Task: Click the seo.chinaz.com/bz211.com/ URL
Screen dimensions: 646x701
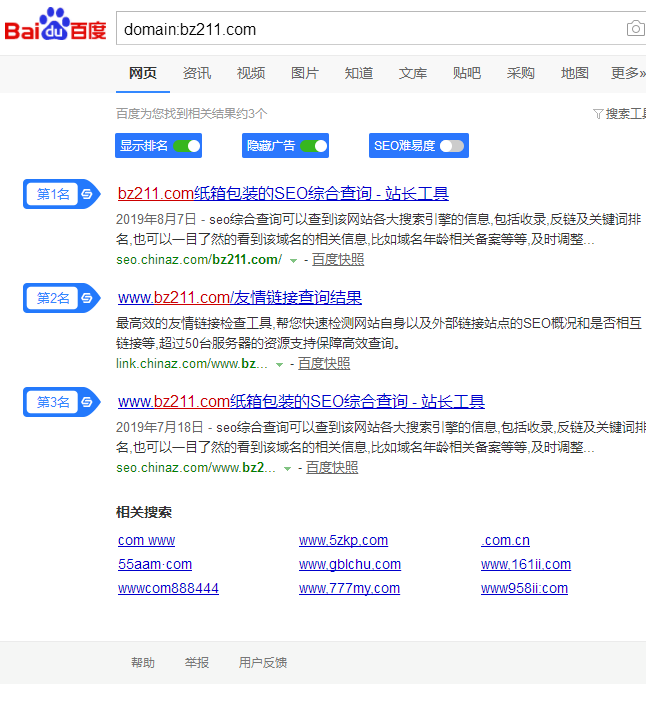Action: pos(199,260)
